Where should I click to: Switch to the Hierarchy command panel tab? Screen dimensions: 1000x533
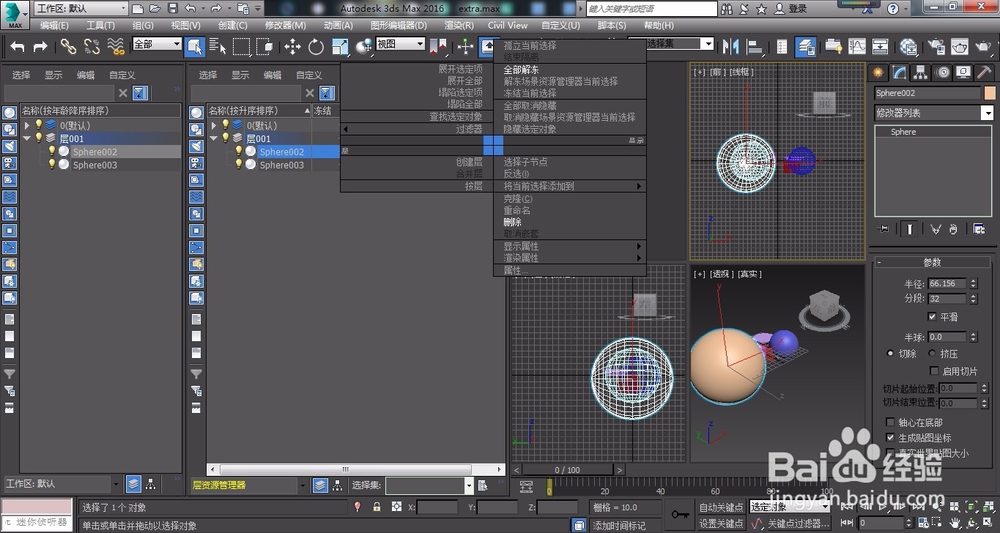[920, 73]
